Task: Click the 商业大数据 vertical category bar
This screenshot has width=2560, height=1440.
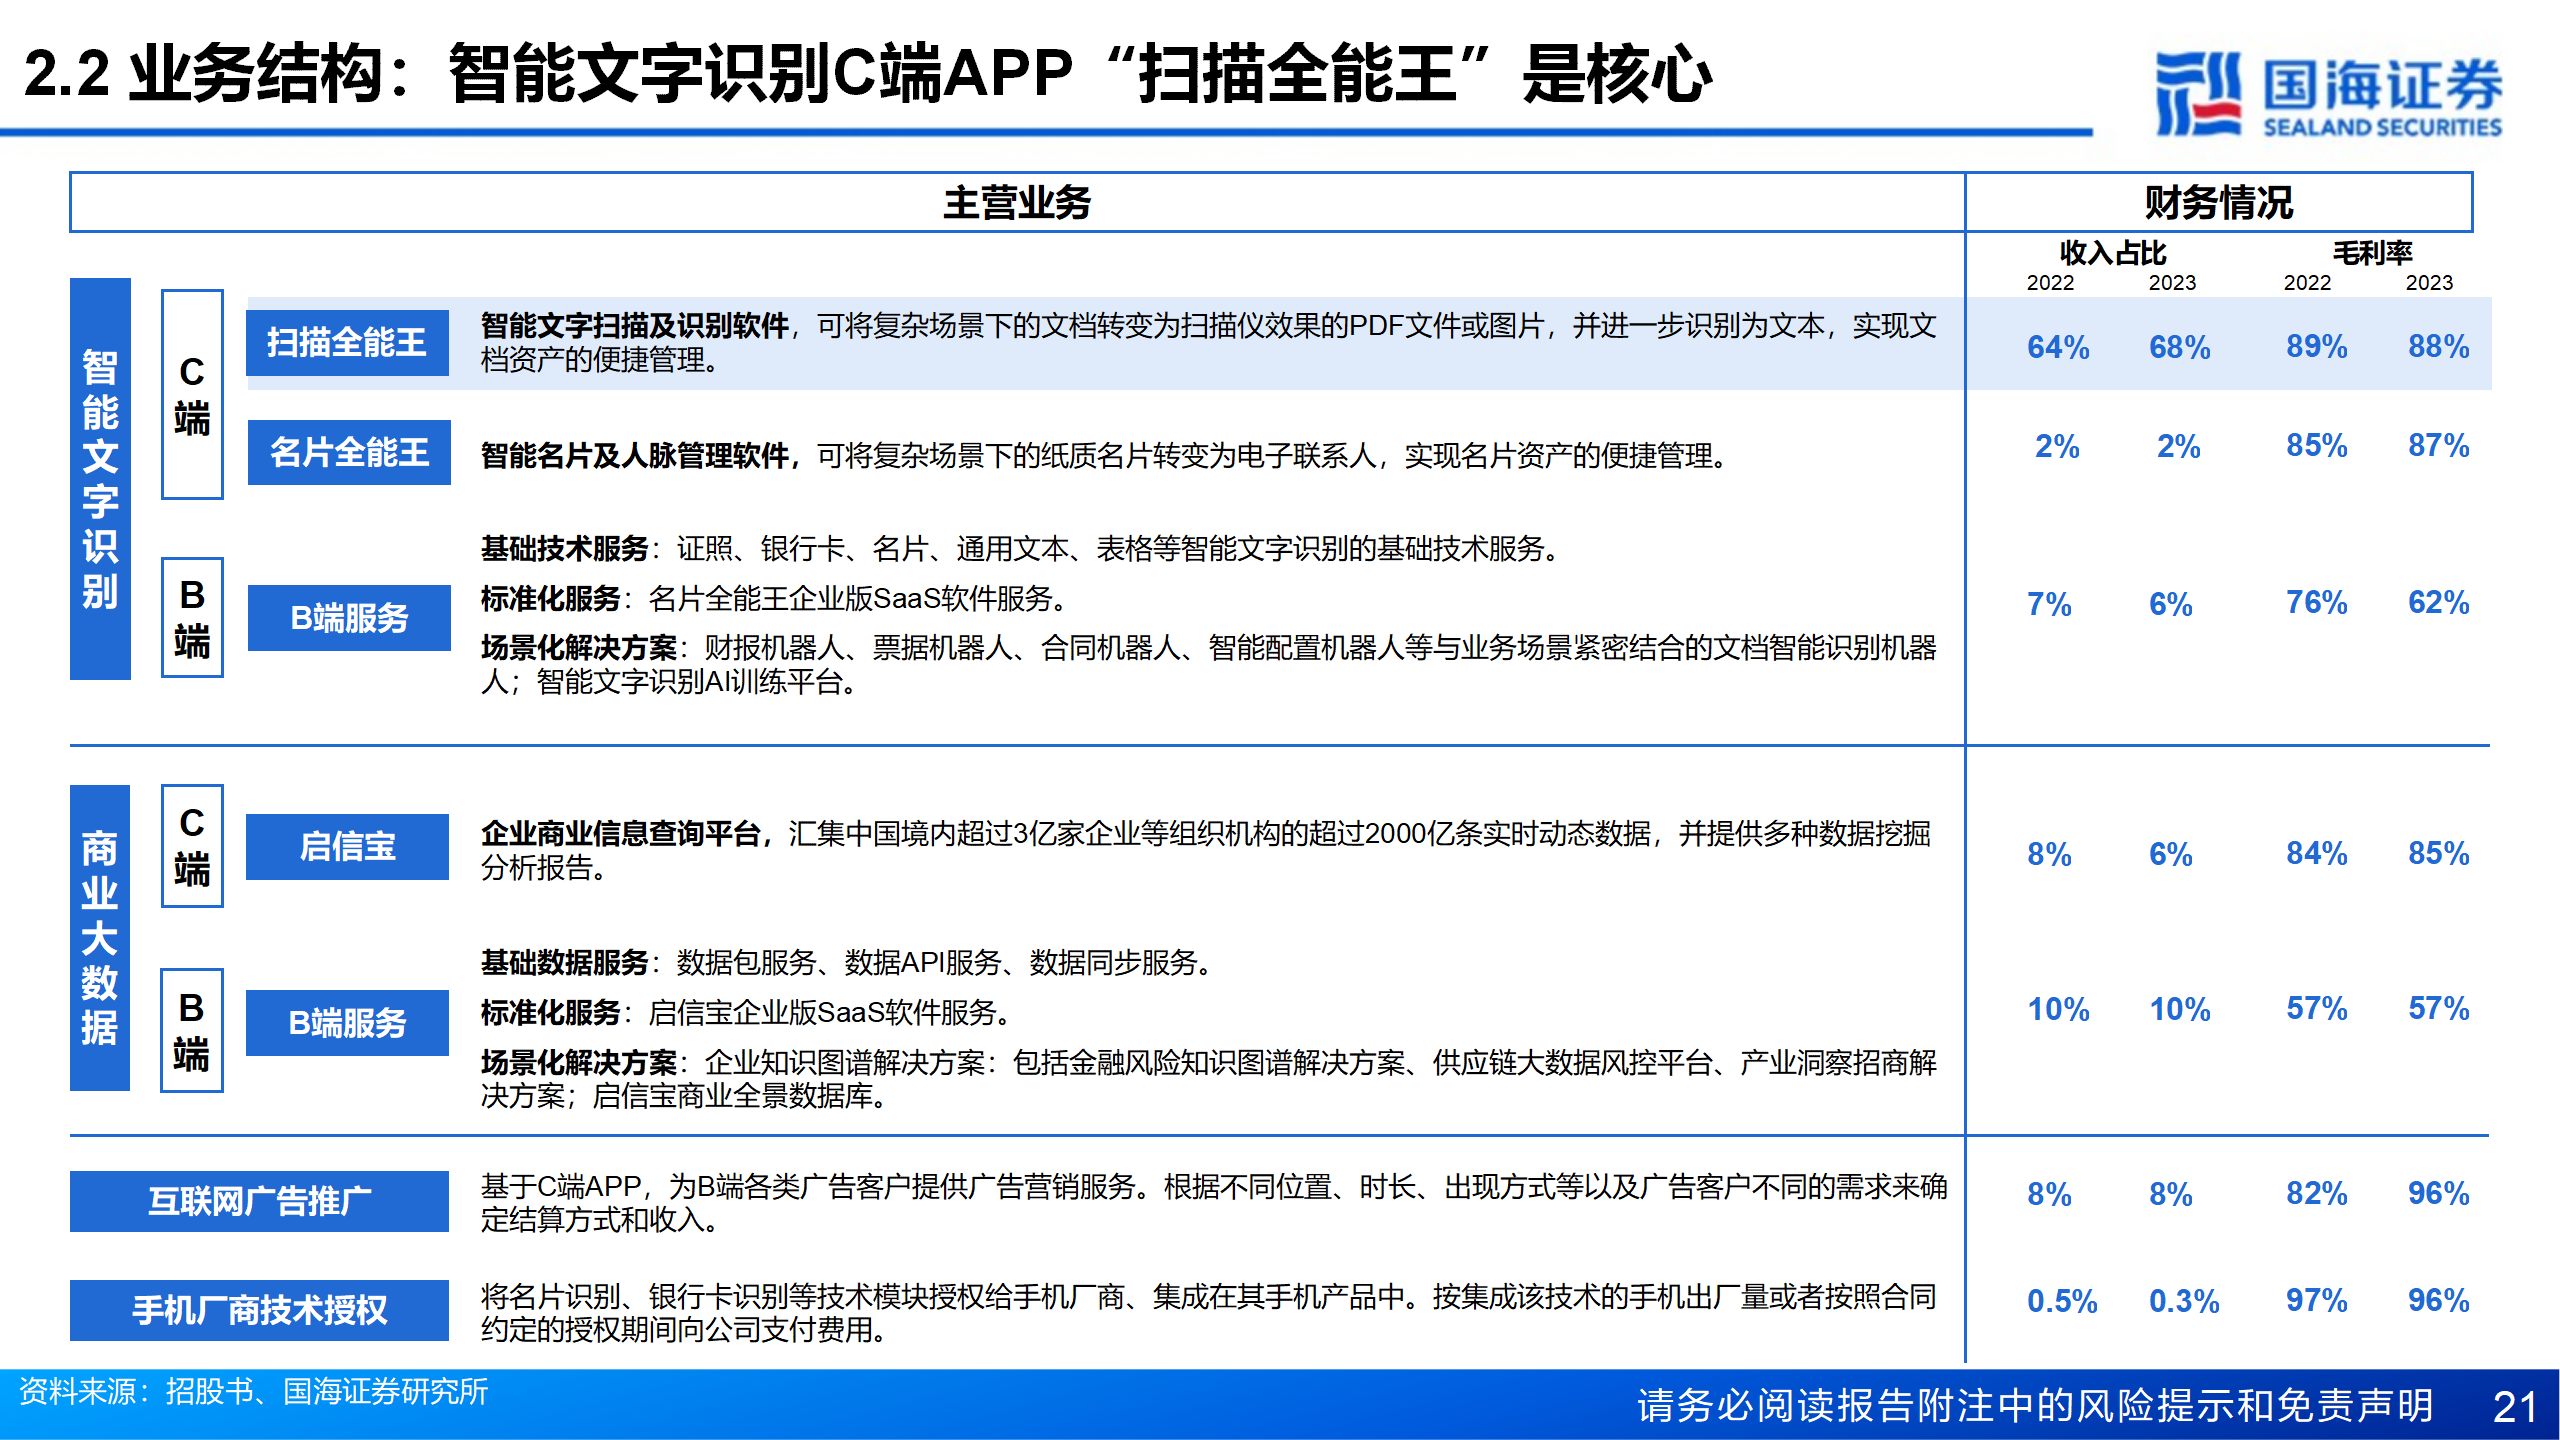Action: [100, 938]
